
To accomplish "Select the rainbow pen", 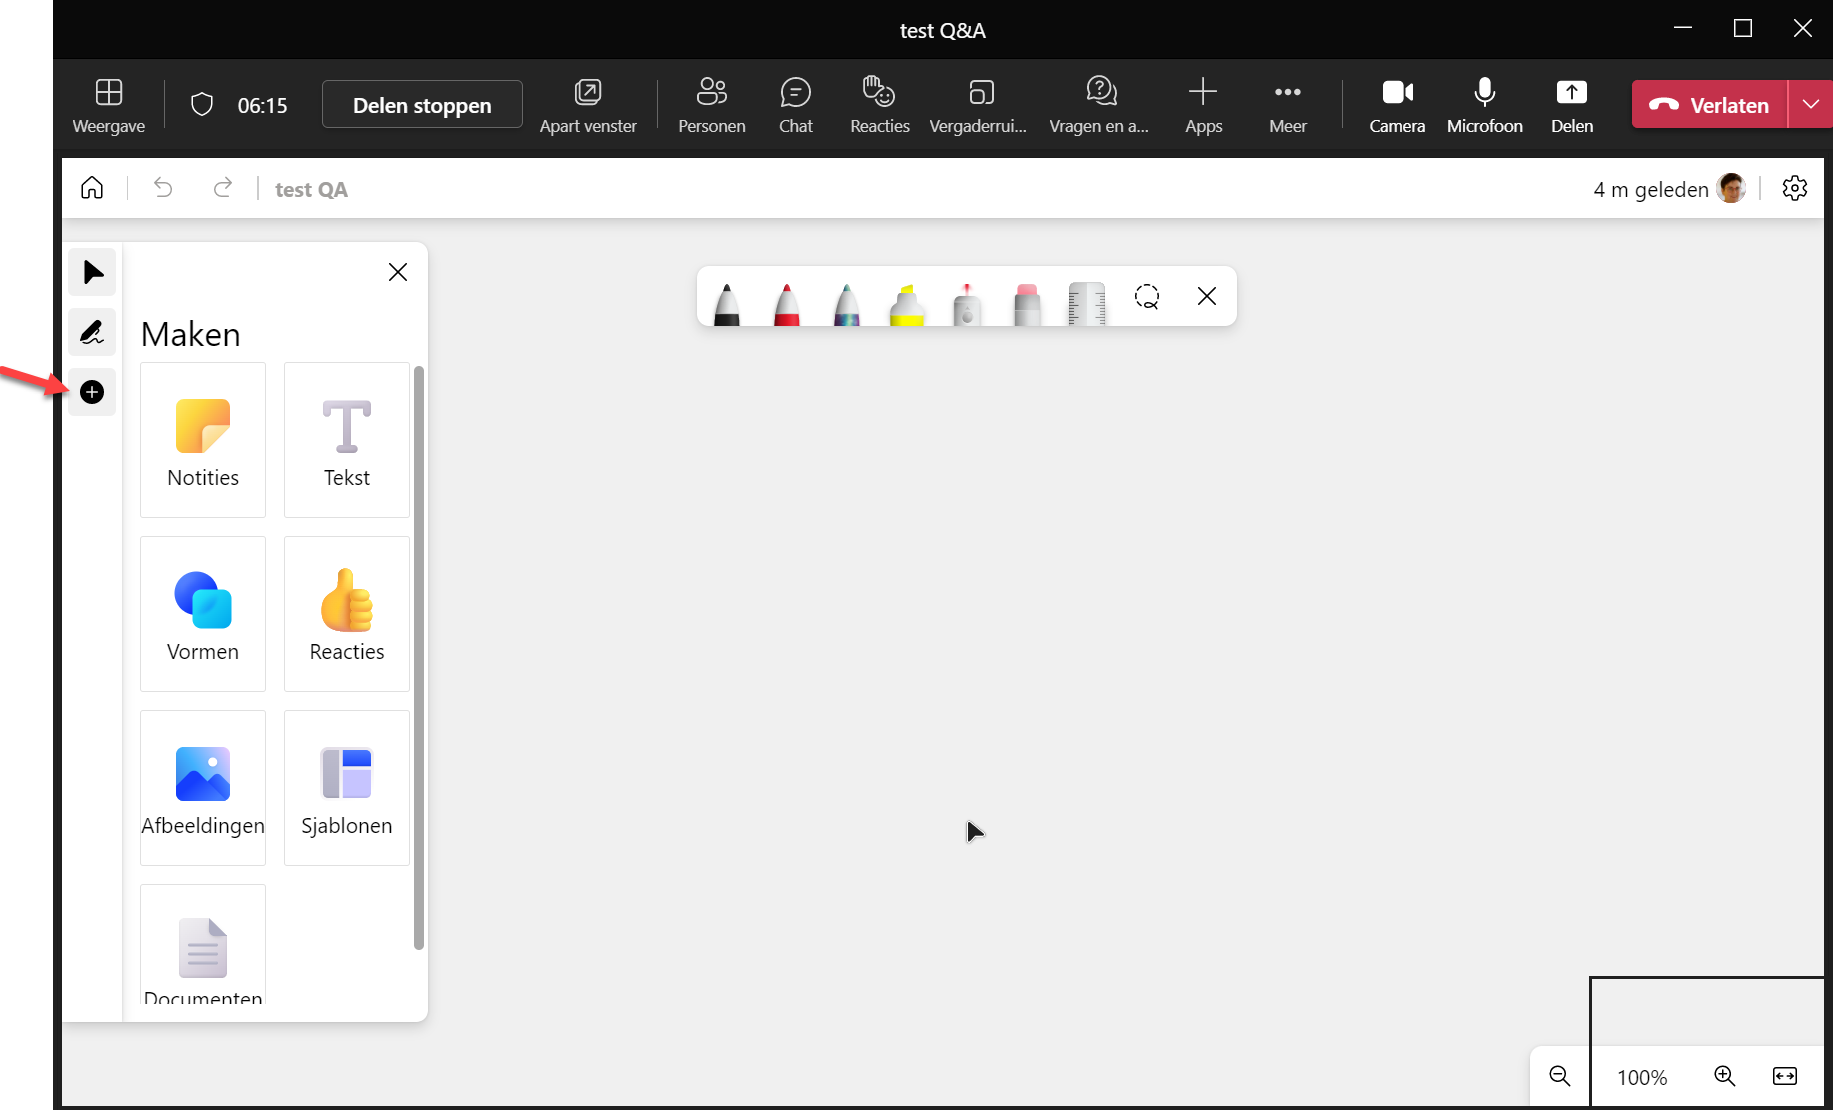I will 847,303.
